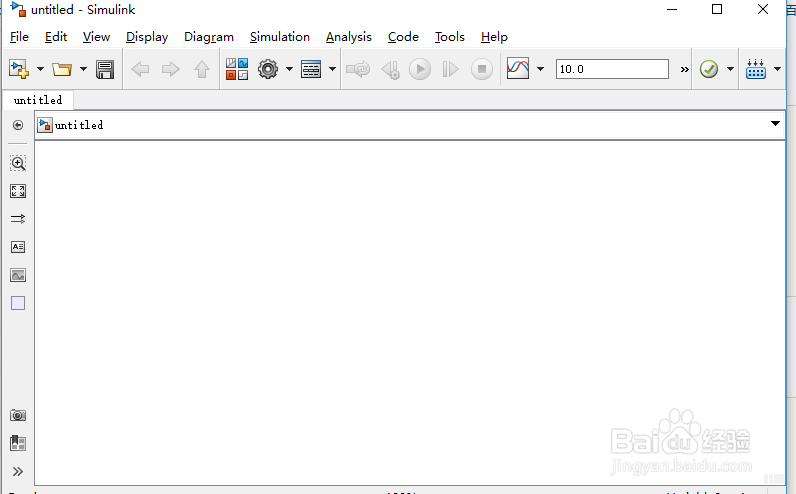The image size is (796, 494).
Task: Click the Model Advisor checkmark icon
Action: [709, 69]
